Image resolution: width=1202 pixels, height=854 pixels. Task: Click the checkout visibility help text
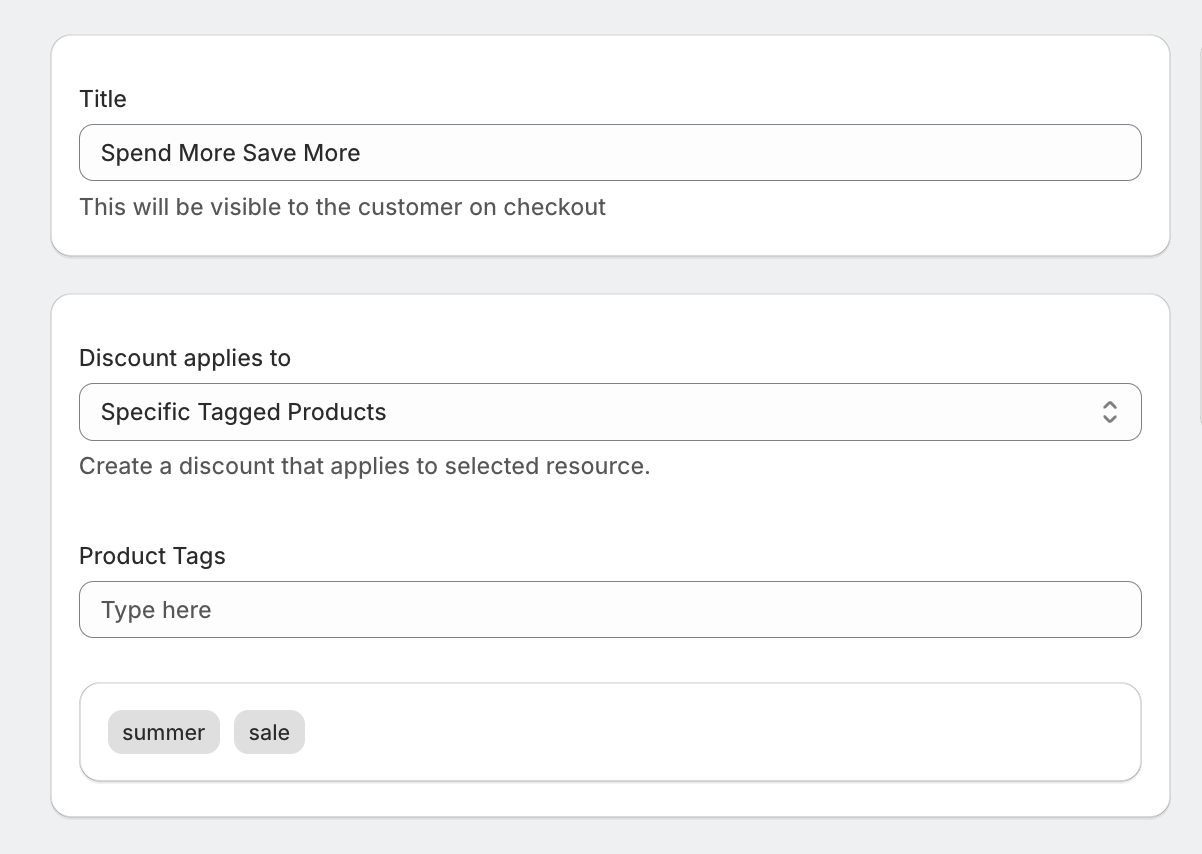pyautogui.click(x=342, y=207)
